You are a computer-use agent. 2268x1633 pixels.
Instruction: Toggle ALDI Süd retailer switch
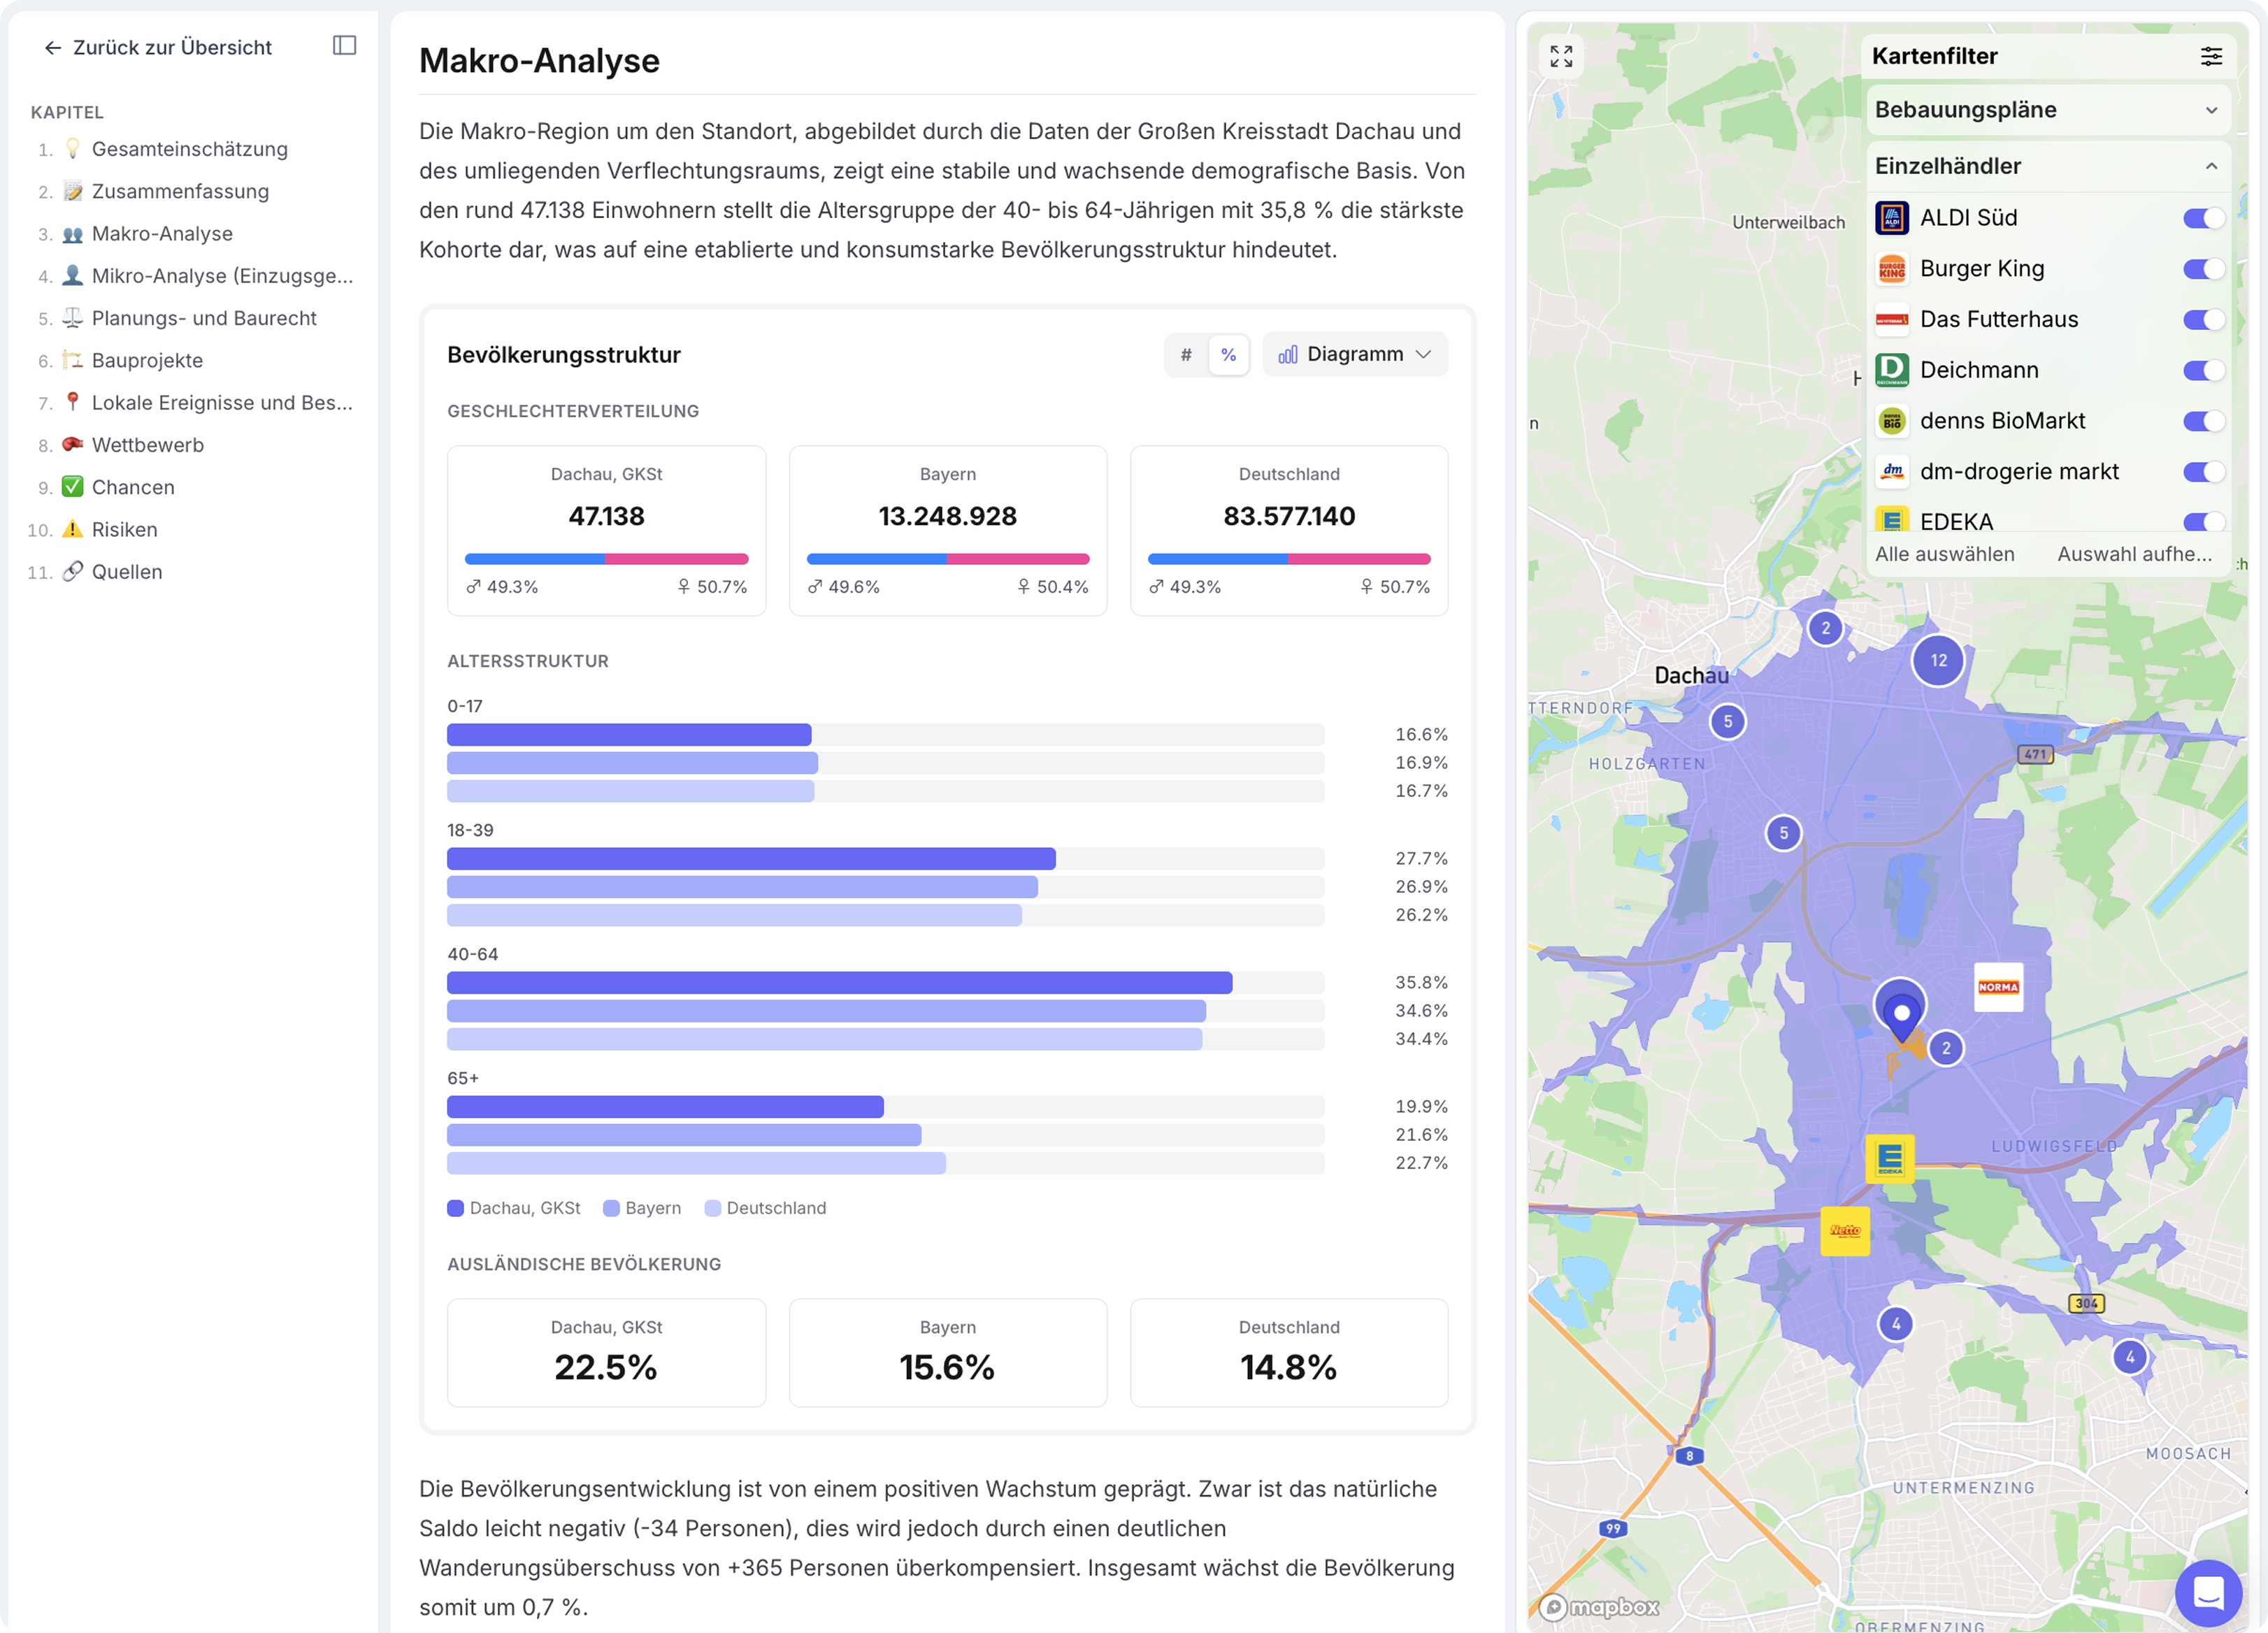coord(2203,218)
